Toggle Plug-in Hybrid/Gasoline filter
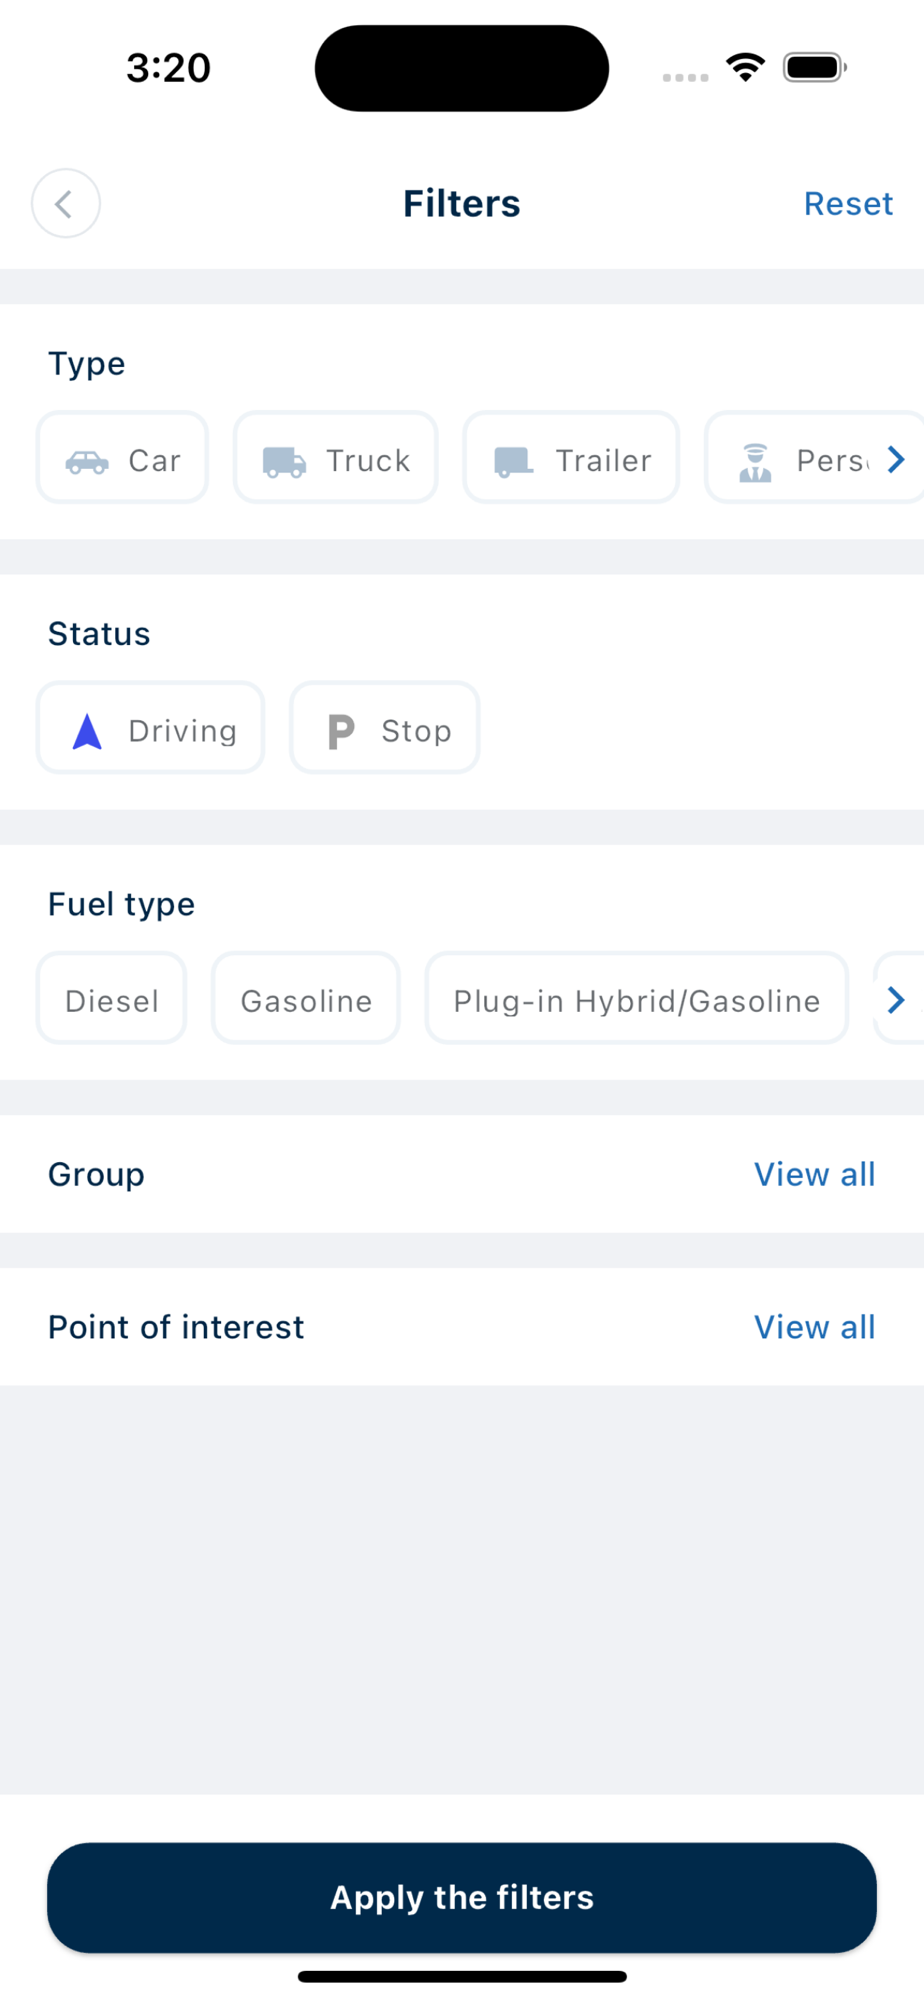This screenshot has height=2000, width=924. point(636,1001)
